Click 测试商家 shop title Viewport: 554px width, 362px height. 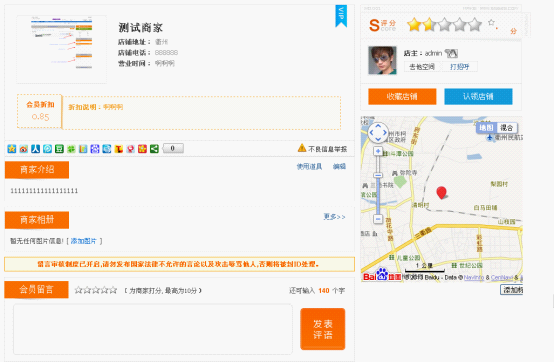click(140, 28)
